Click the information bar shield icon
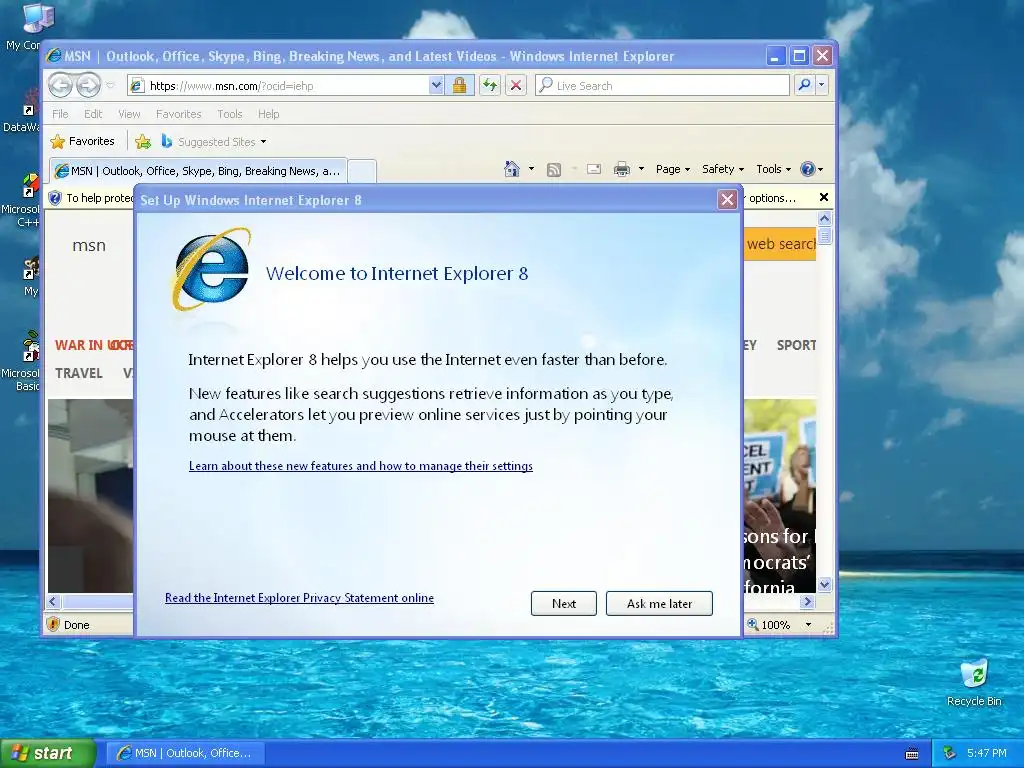Viewport: 1024px width, 768px height. click(55, 198)
